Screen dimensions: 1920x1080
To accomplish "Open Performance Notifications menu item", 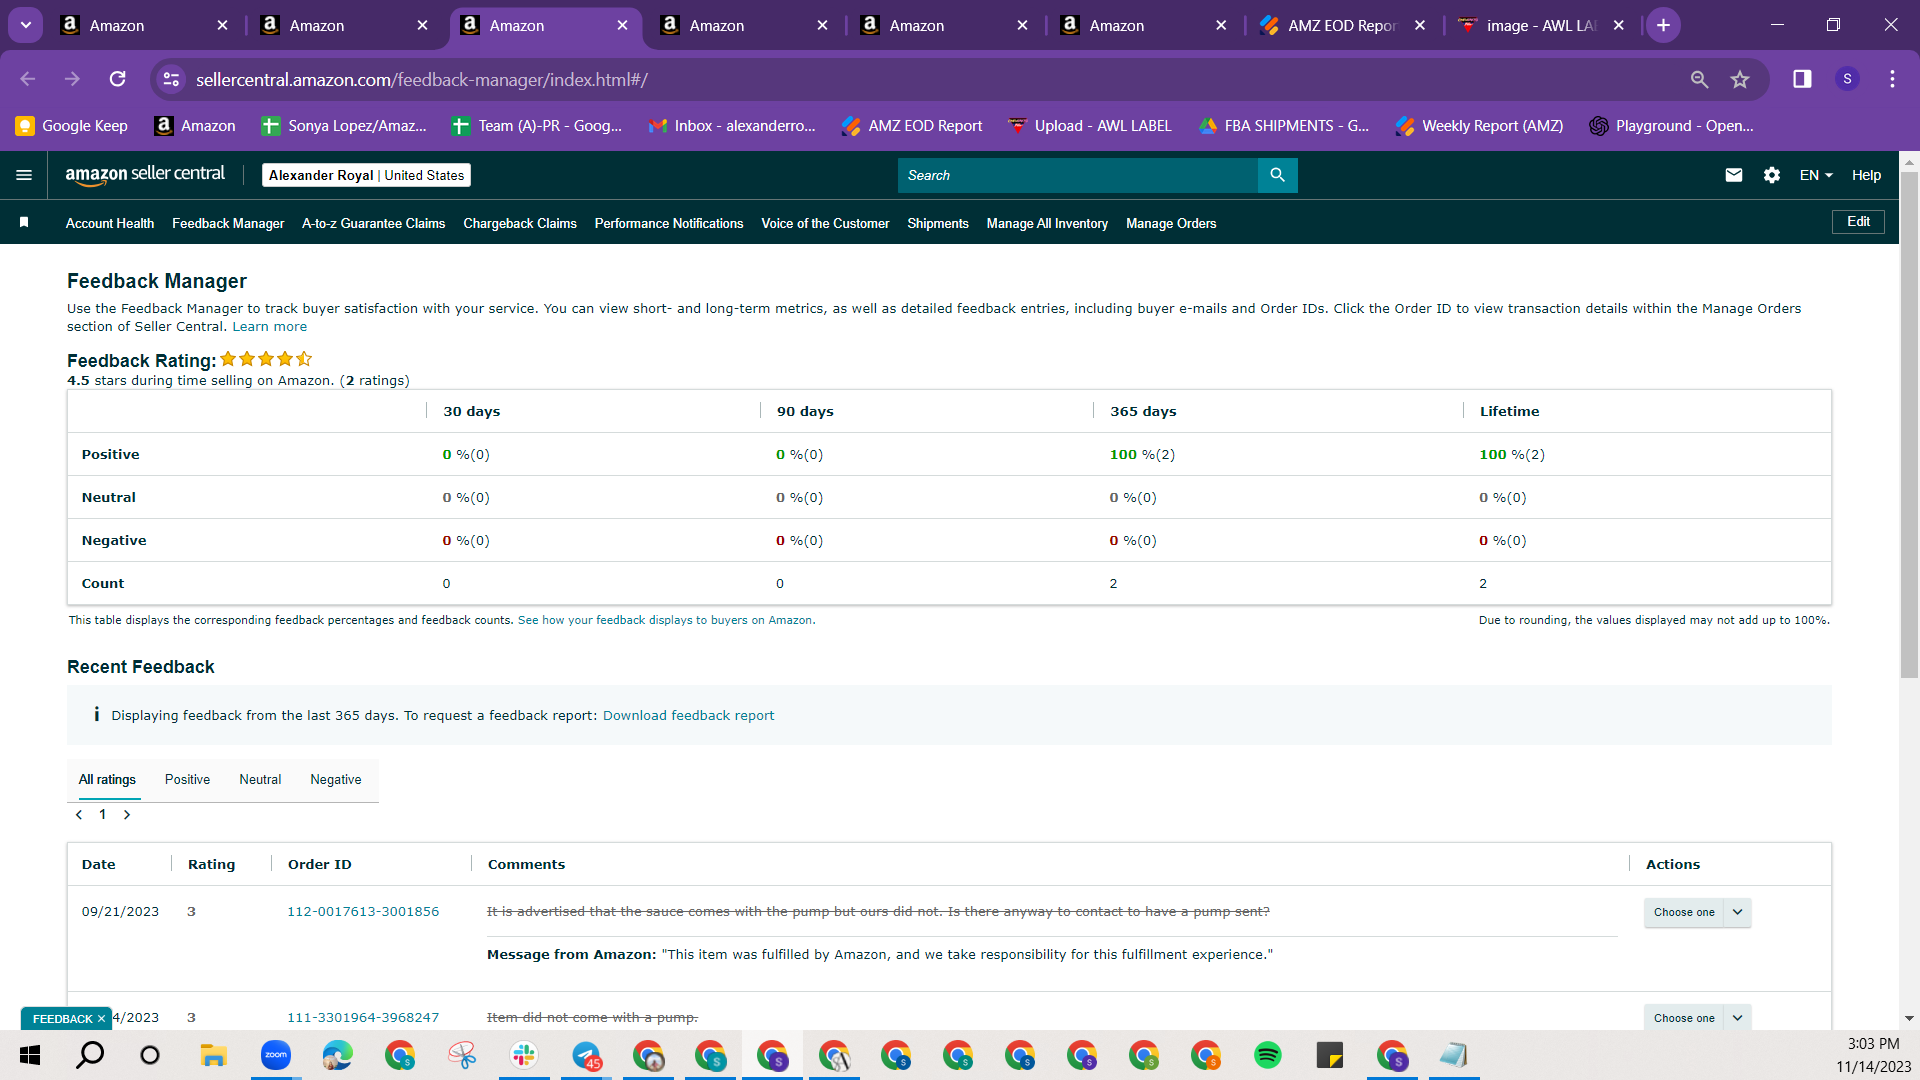I will 669,223.
